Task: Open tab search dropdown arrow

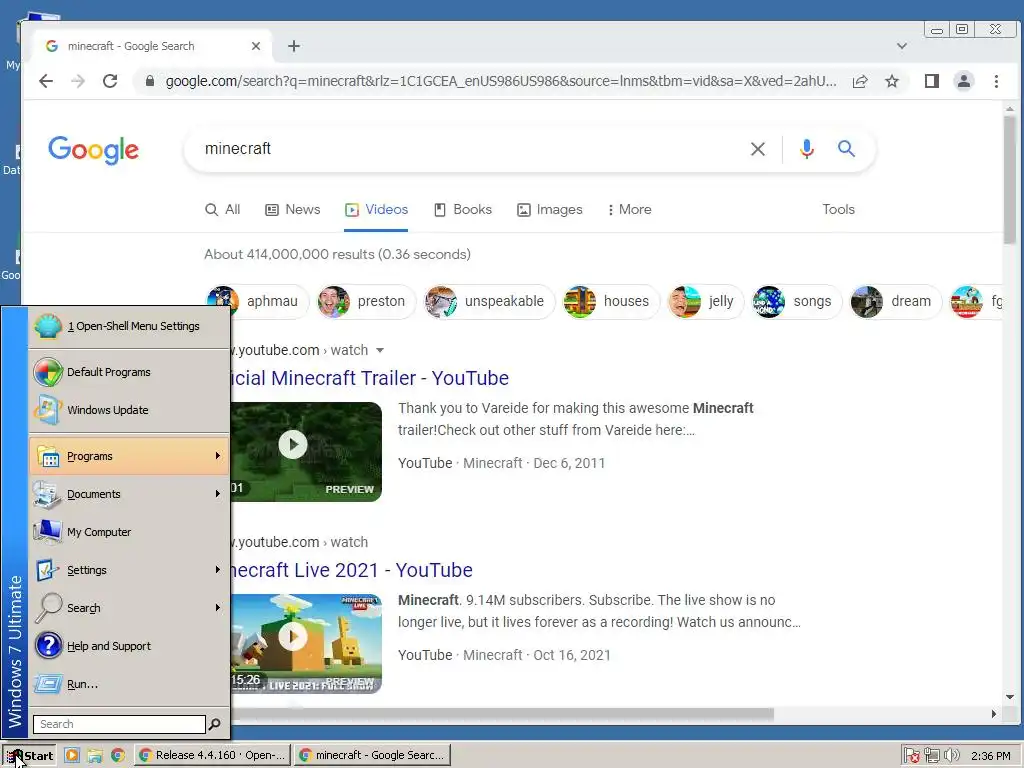Action: (x=901, y=46)
